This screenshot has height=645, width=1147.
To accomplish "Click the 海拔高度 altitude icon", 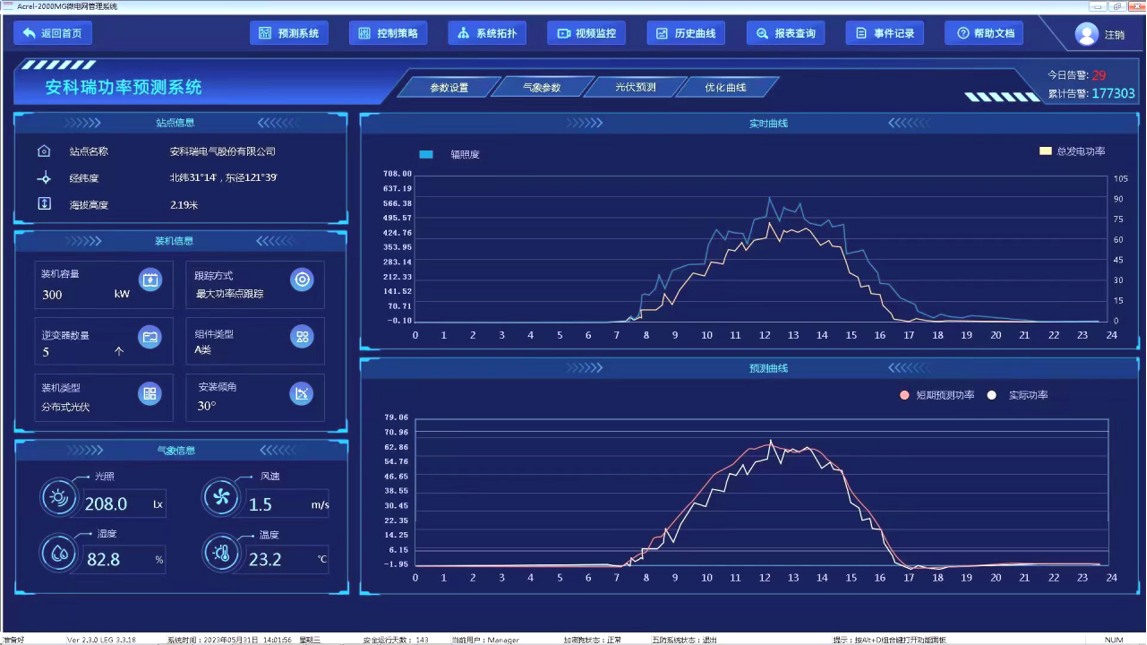I will [x=44, y=204].
